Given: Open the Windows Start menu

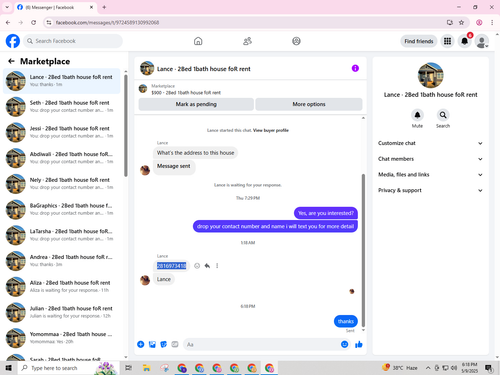Looking at the screenshot, I should [x=8, y=368].
